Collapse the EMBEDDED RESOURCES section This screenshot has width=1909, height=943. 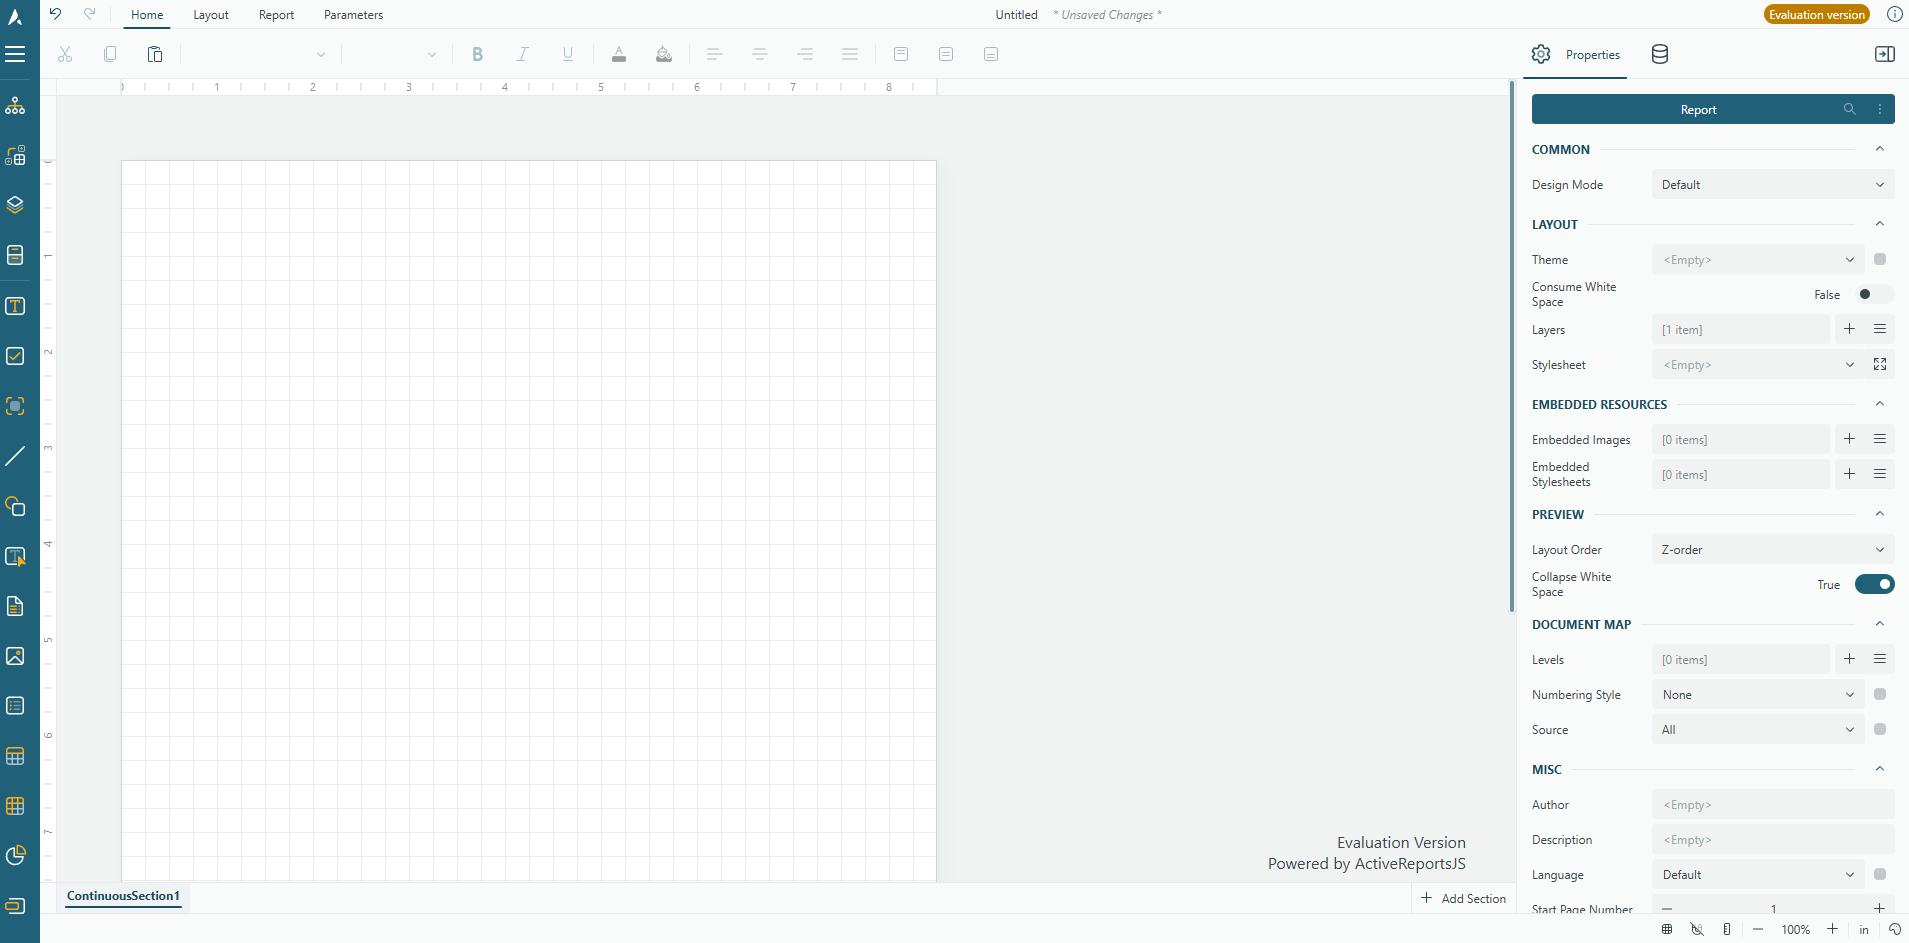click(x=1881, y=404)
